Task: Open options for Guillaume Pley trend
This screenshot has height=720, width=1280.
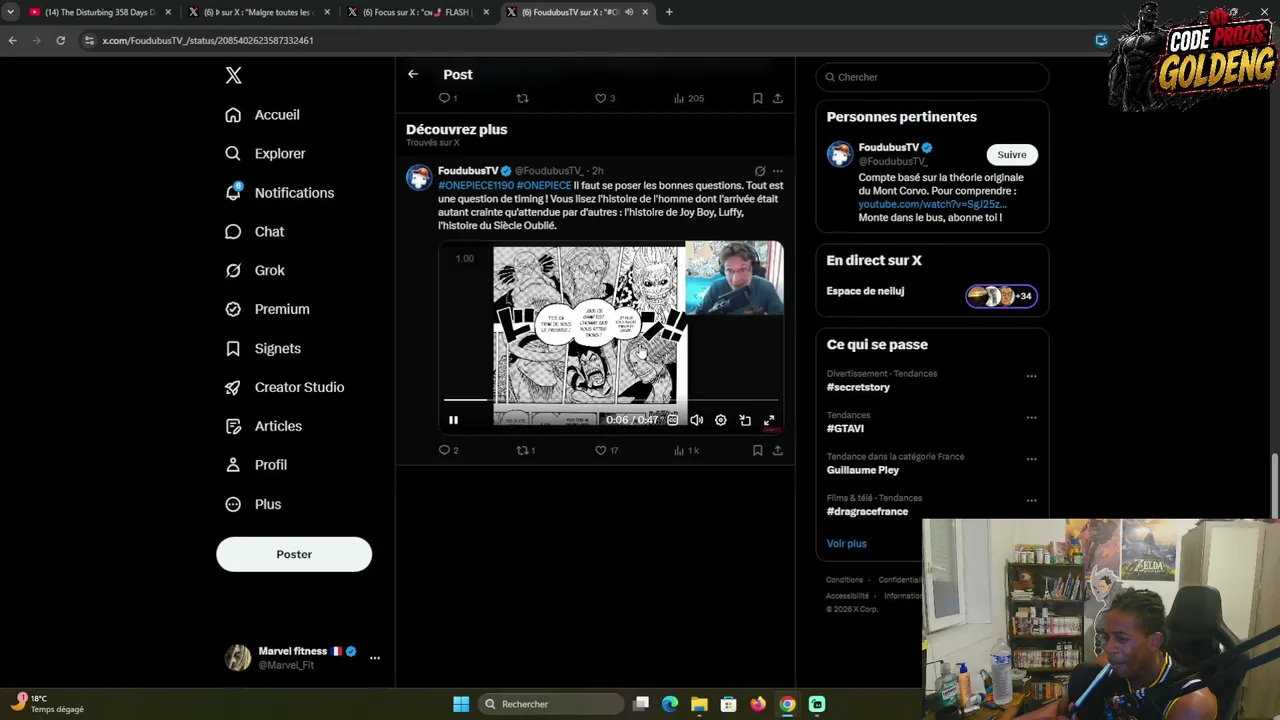Action: click(x=1031, y=460)
